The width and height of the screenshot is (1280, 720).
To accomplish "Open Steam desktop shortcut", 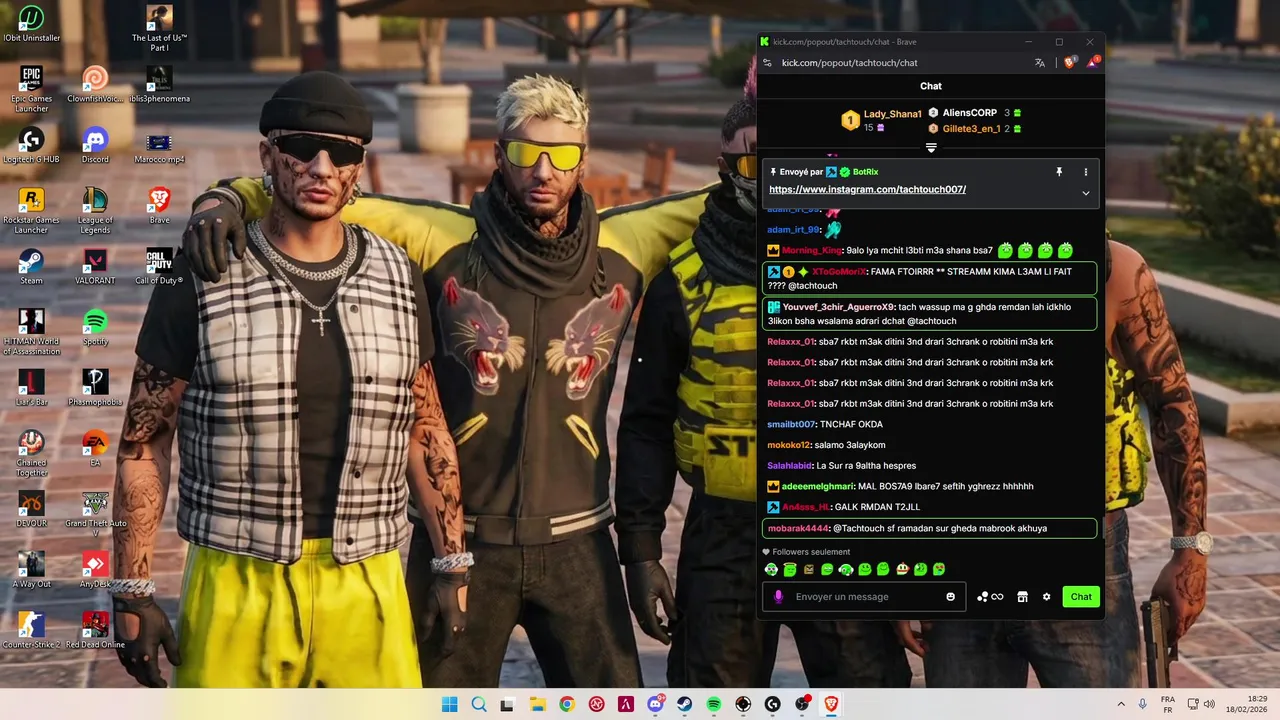I will [31, 266].
